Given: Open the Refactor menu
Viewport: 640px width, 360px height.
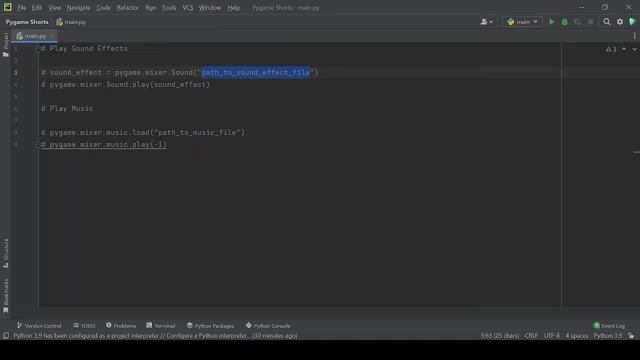Looking at the screenshot, I should [127, 8].
